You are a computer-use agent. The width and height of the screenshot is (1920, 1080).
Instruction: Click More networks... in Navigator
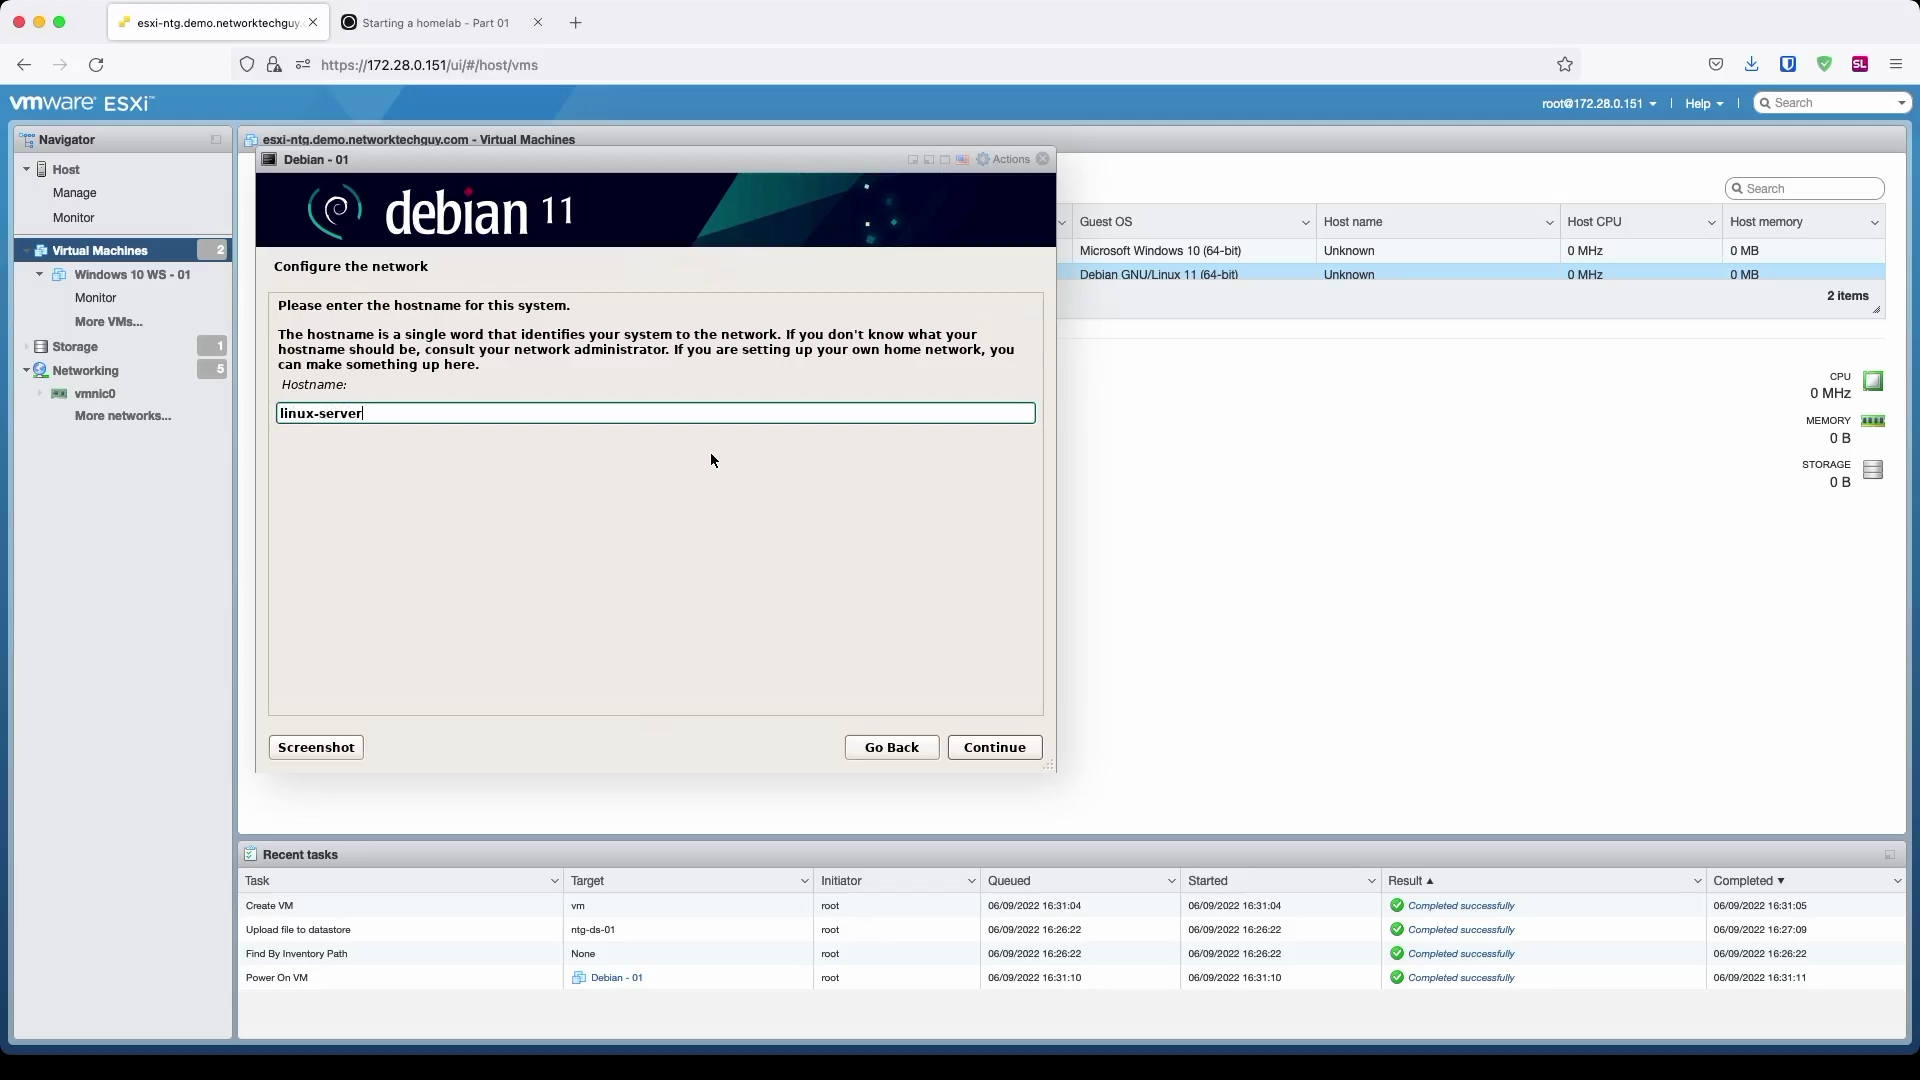(123, 416)
